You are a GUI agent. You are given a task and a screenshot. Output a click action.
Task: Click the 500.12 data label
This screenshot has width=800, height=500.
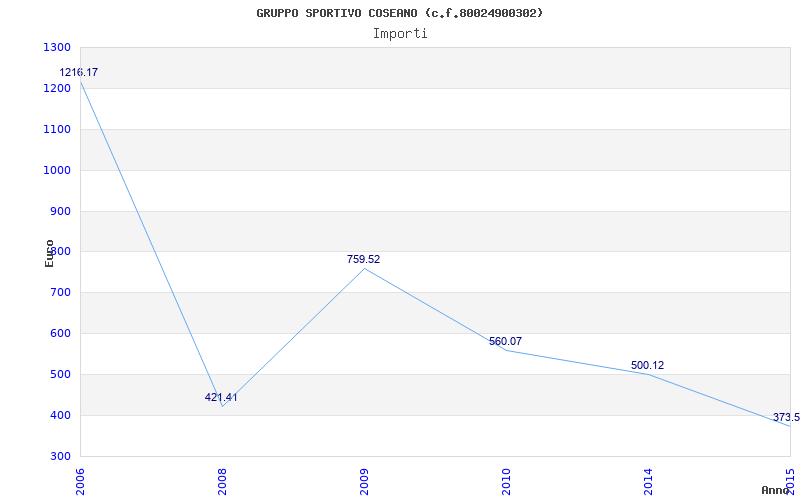pos(647,365)
